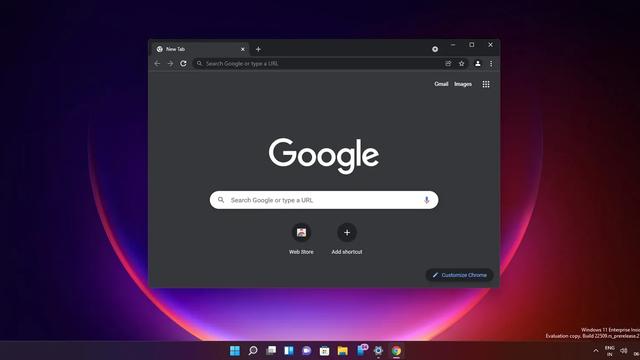This screenshot has width=640, height=360.
Task: Open Windows Search from the taskbar
Action: pos(253,351)
